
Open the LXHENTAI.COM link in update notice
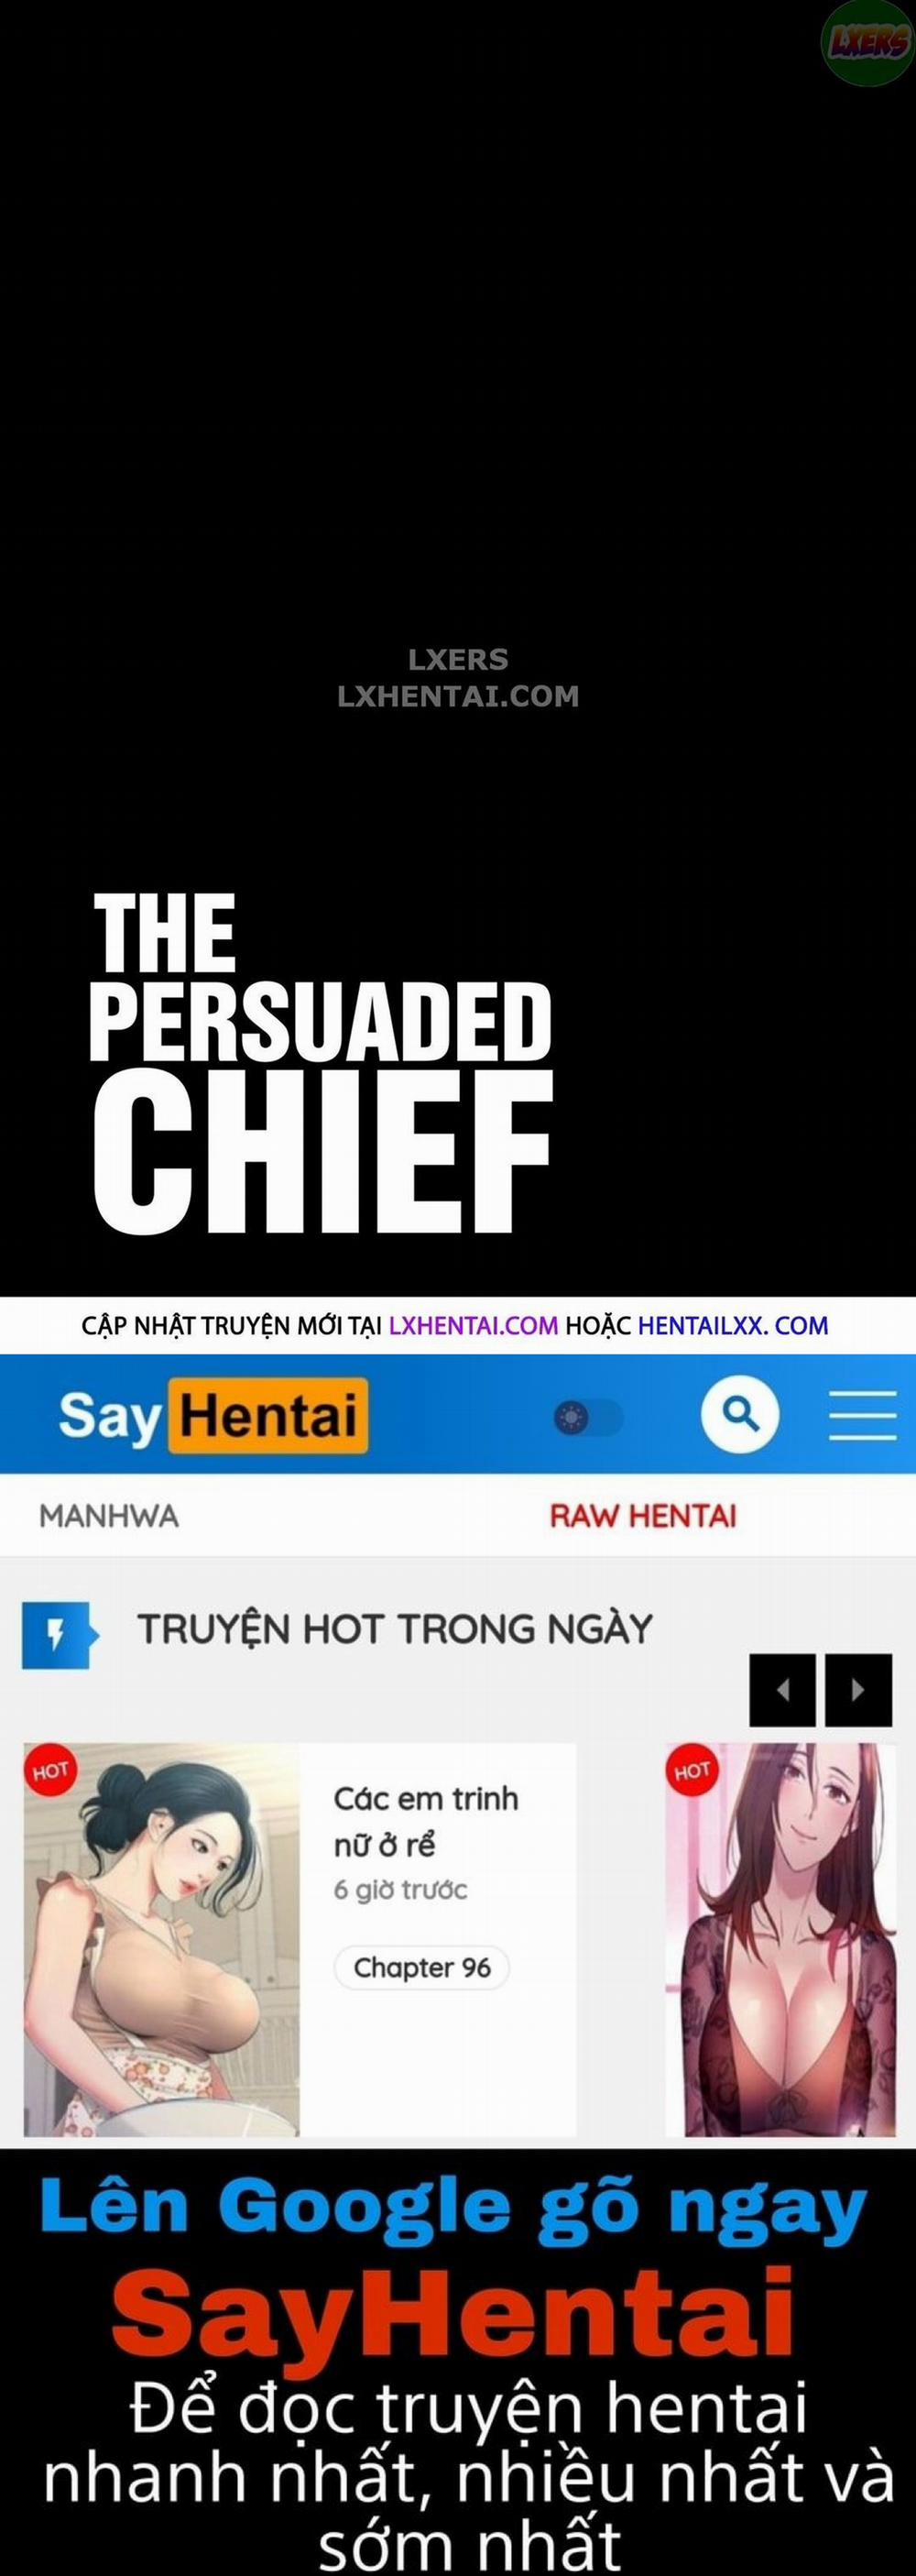[473, 1325]
